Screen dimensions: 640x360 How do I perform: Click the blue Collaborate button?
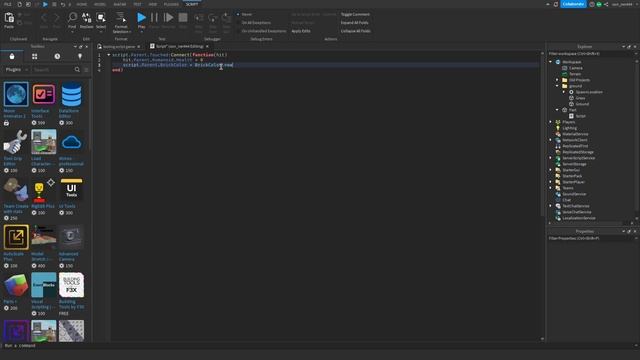point(573,4)
